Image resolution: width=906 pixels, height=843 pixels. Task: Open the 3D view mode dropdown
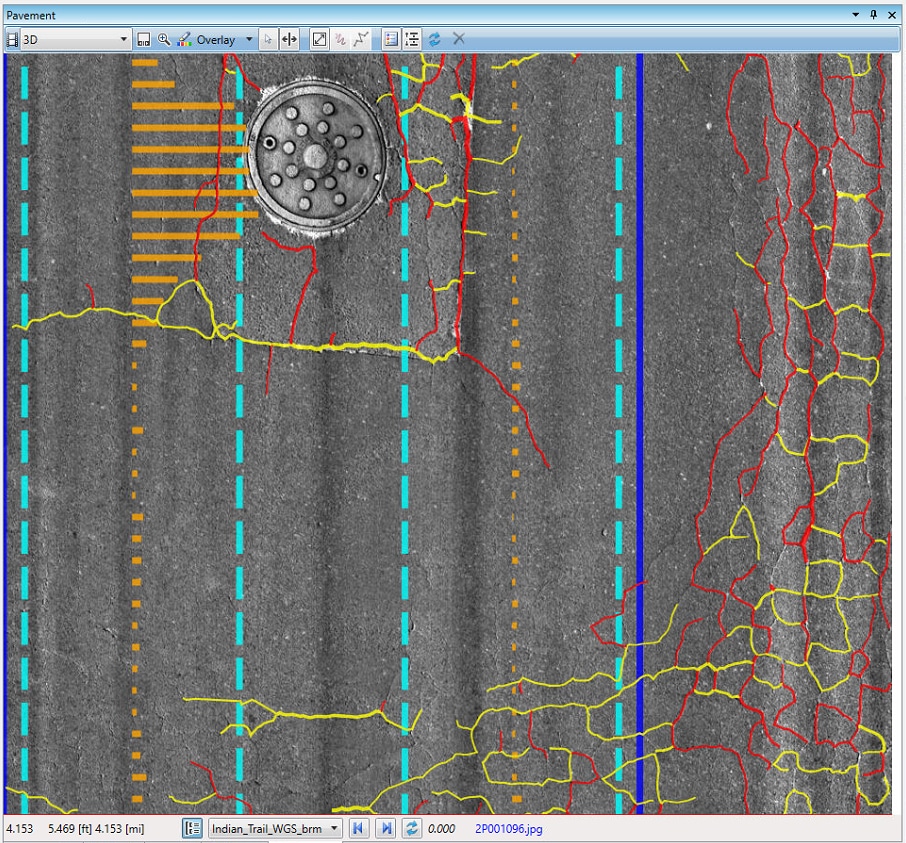click(124, 40)
